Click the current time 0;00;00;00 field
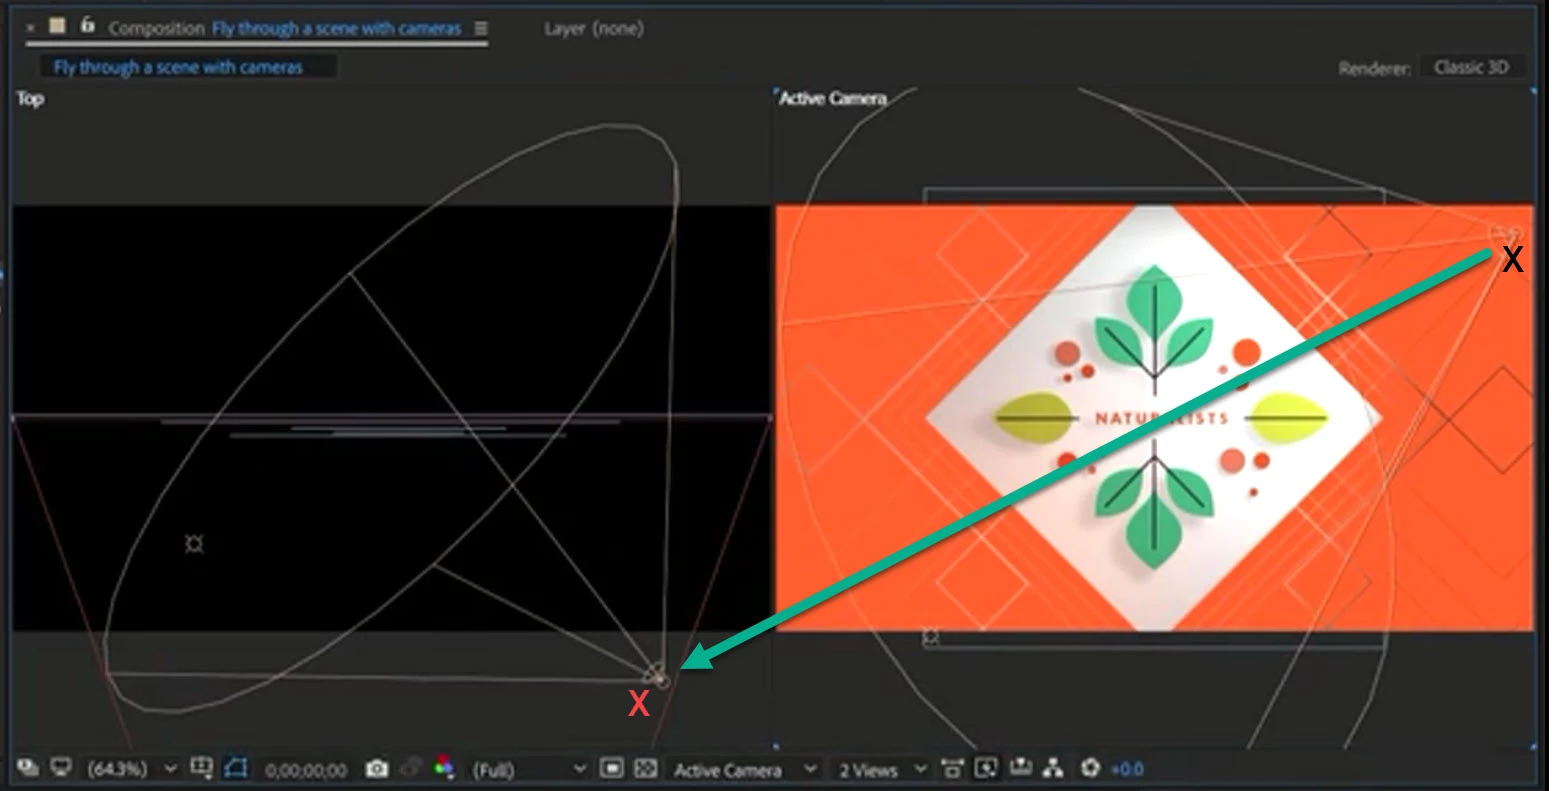The image size is (1552, 791). pyautogui.click(x=306, y=770)
